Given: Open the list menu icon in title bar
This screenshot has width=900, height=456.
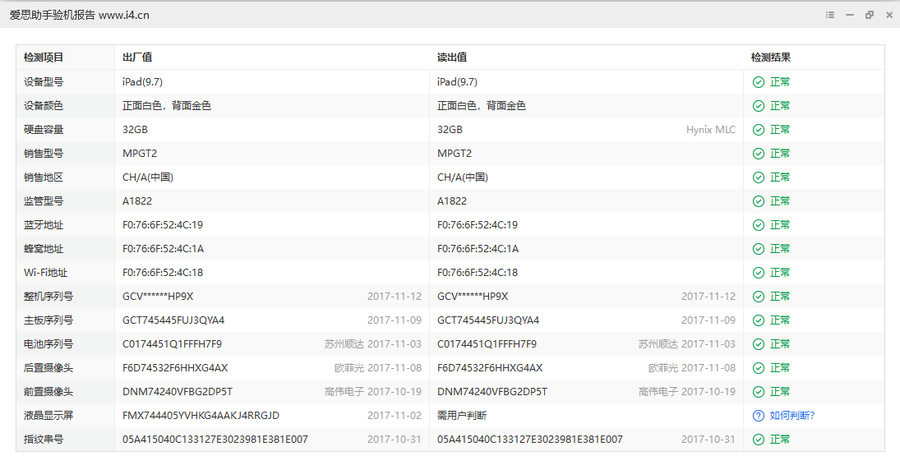Looking at the screenshot, I should pos(830,15).
